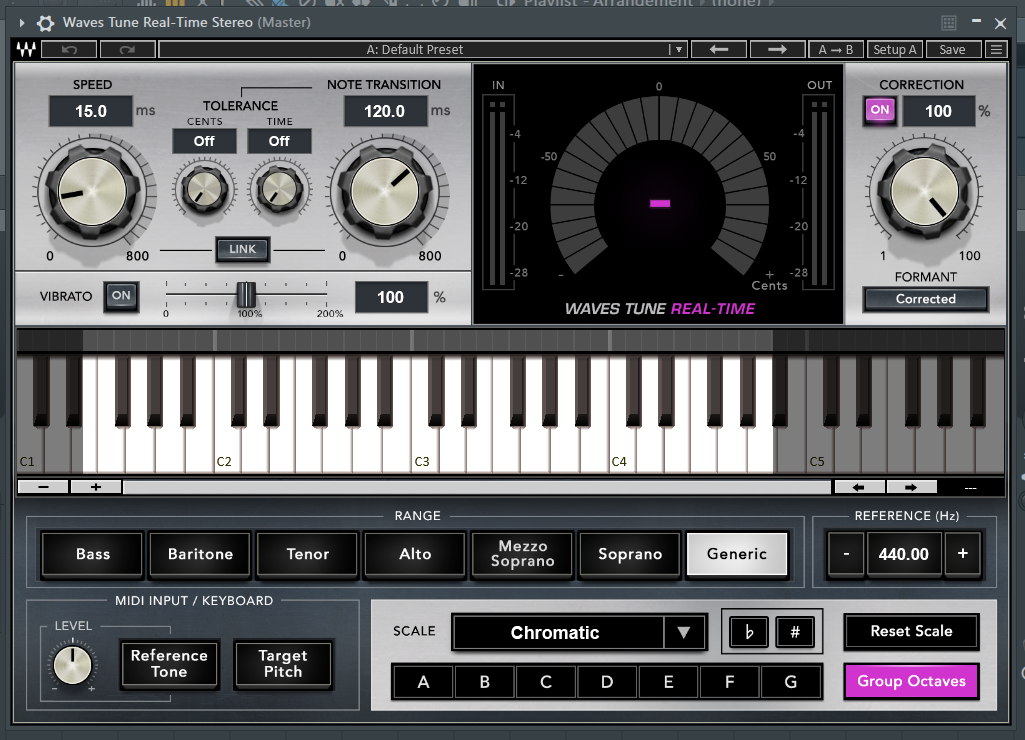The width and height of the screenshot is (1025, 740).
Task: Decrease reference Hz with minus button
Action: (x=846, y=554)
